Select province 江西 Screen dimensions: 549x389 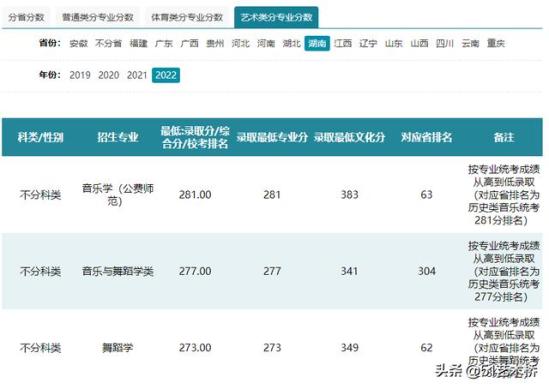343,43
